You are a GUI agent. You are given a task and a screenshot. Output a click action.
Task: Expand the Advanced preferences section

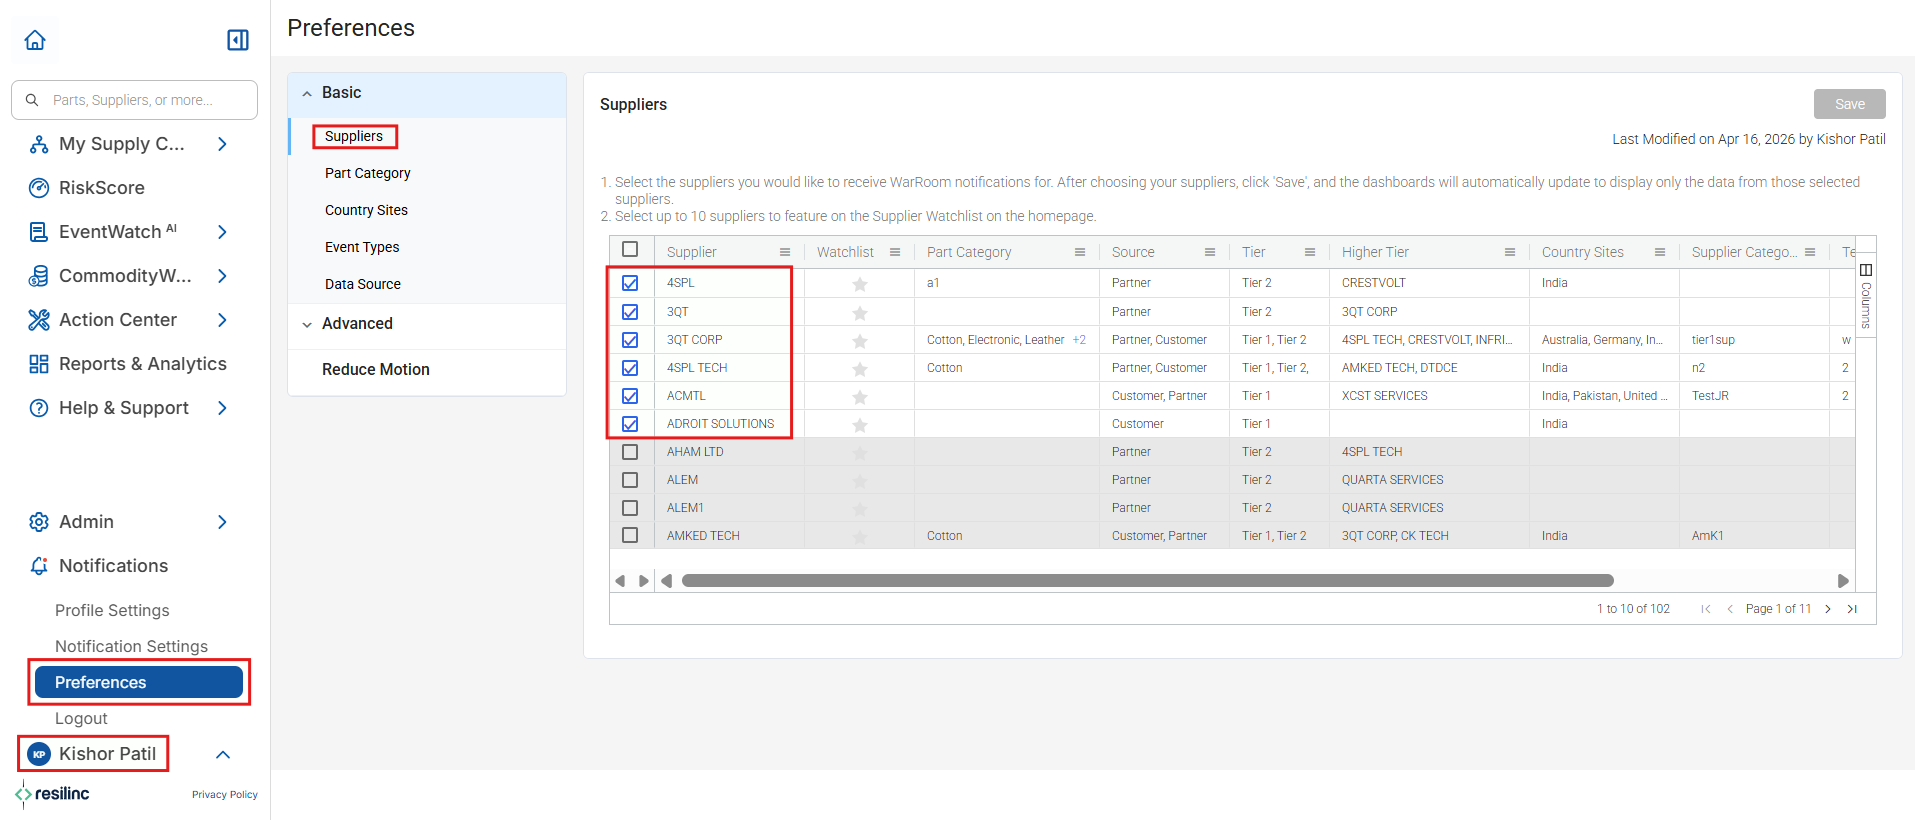[307, 324]
